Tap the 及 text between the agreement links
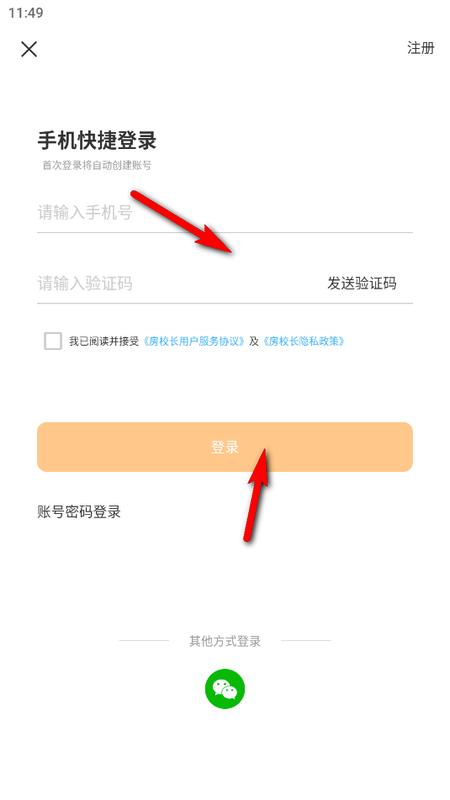 (x=254, y=341)
